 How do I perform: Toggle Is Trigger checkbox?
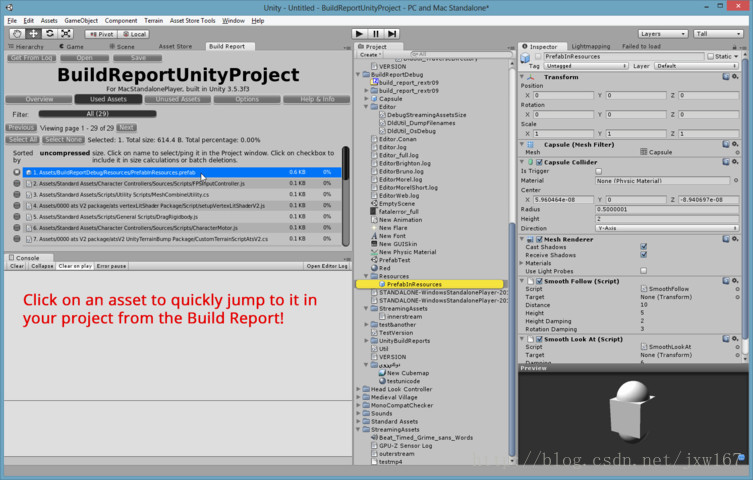click(x=598, y=171)
